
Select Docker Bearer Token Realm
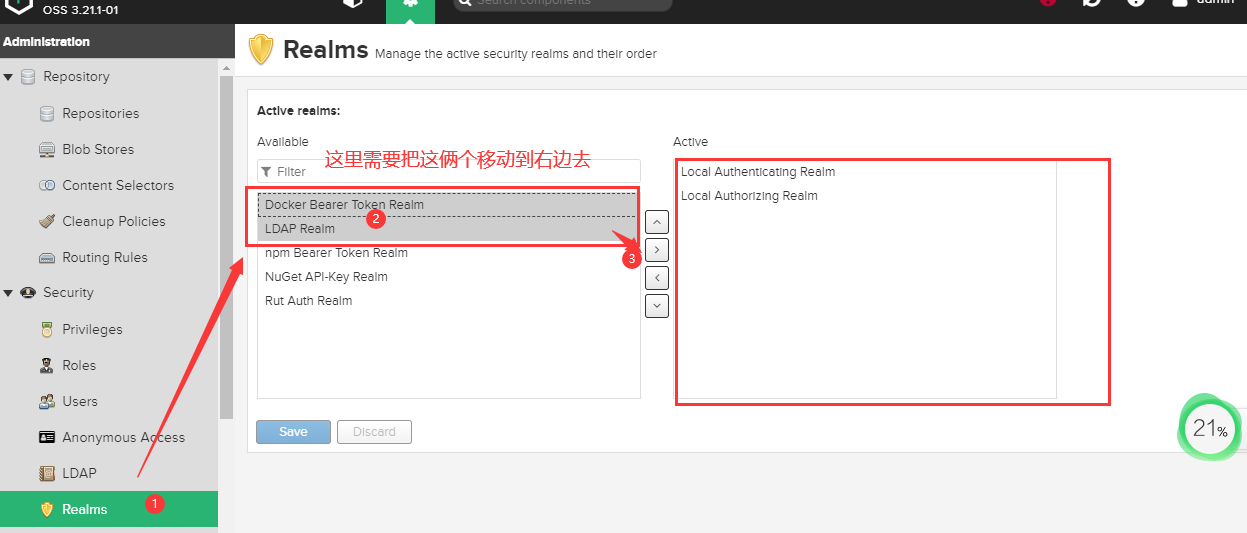pos(448,205)
